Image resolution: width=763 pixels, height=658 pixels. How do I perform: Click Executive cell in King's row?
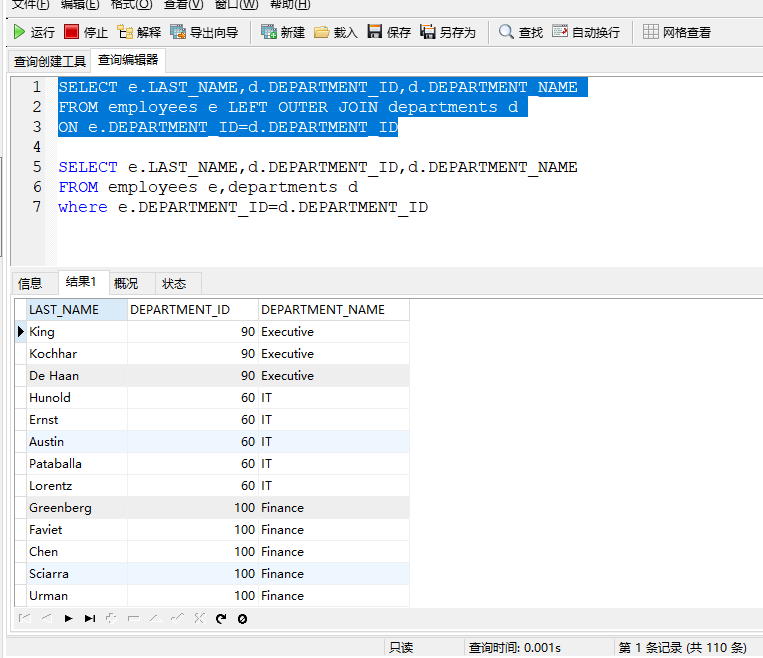(334, 332)
